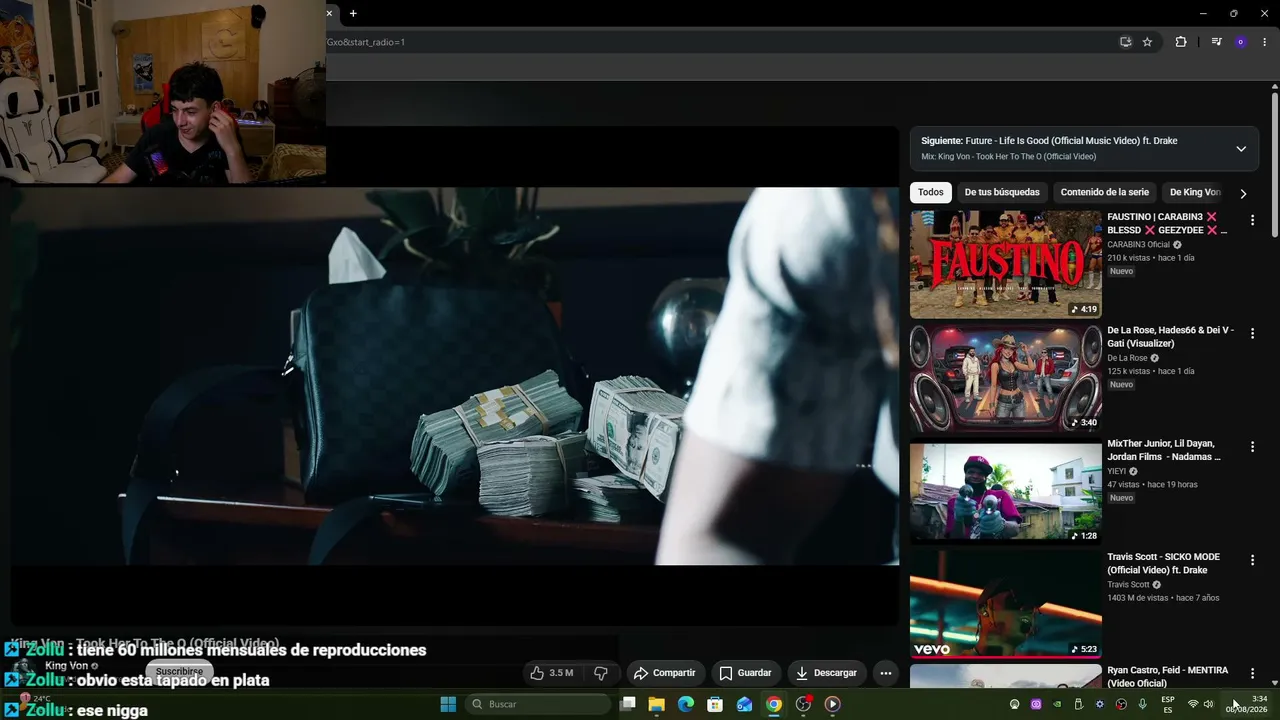
Task: Open the media player app on taskbar
Action: 832,704
